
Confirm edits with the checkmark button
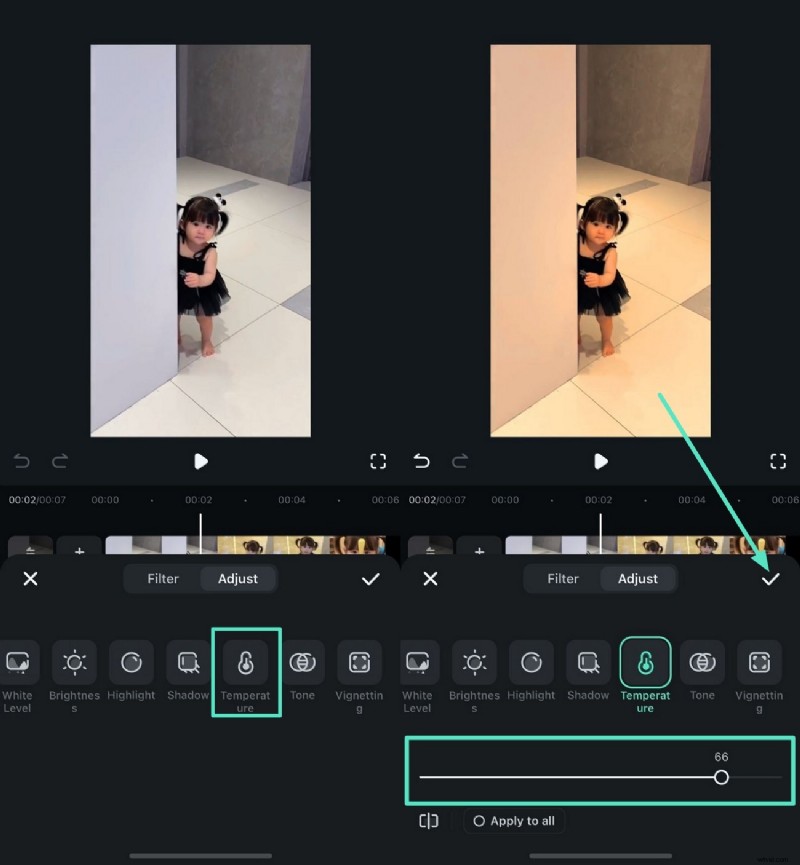click(x=770, y=578)
